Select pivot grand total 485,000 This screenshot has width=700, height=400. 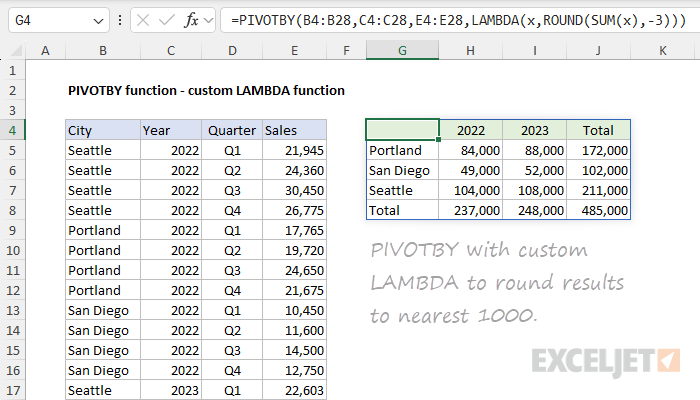coord(598,210)
